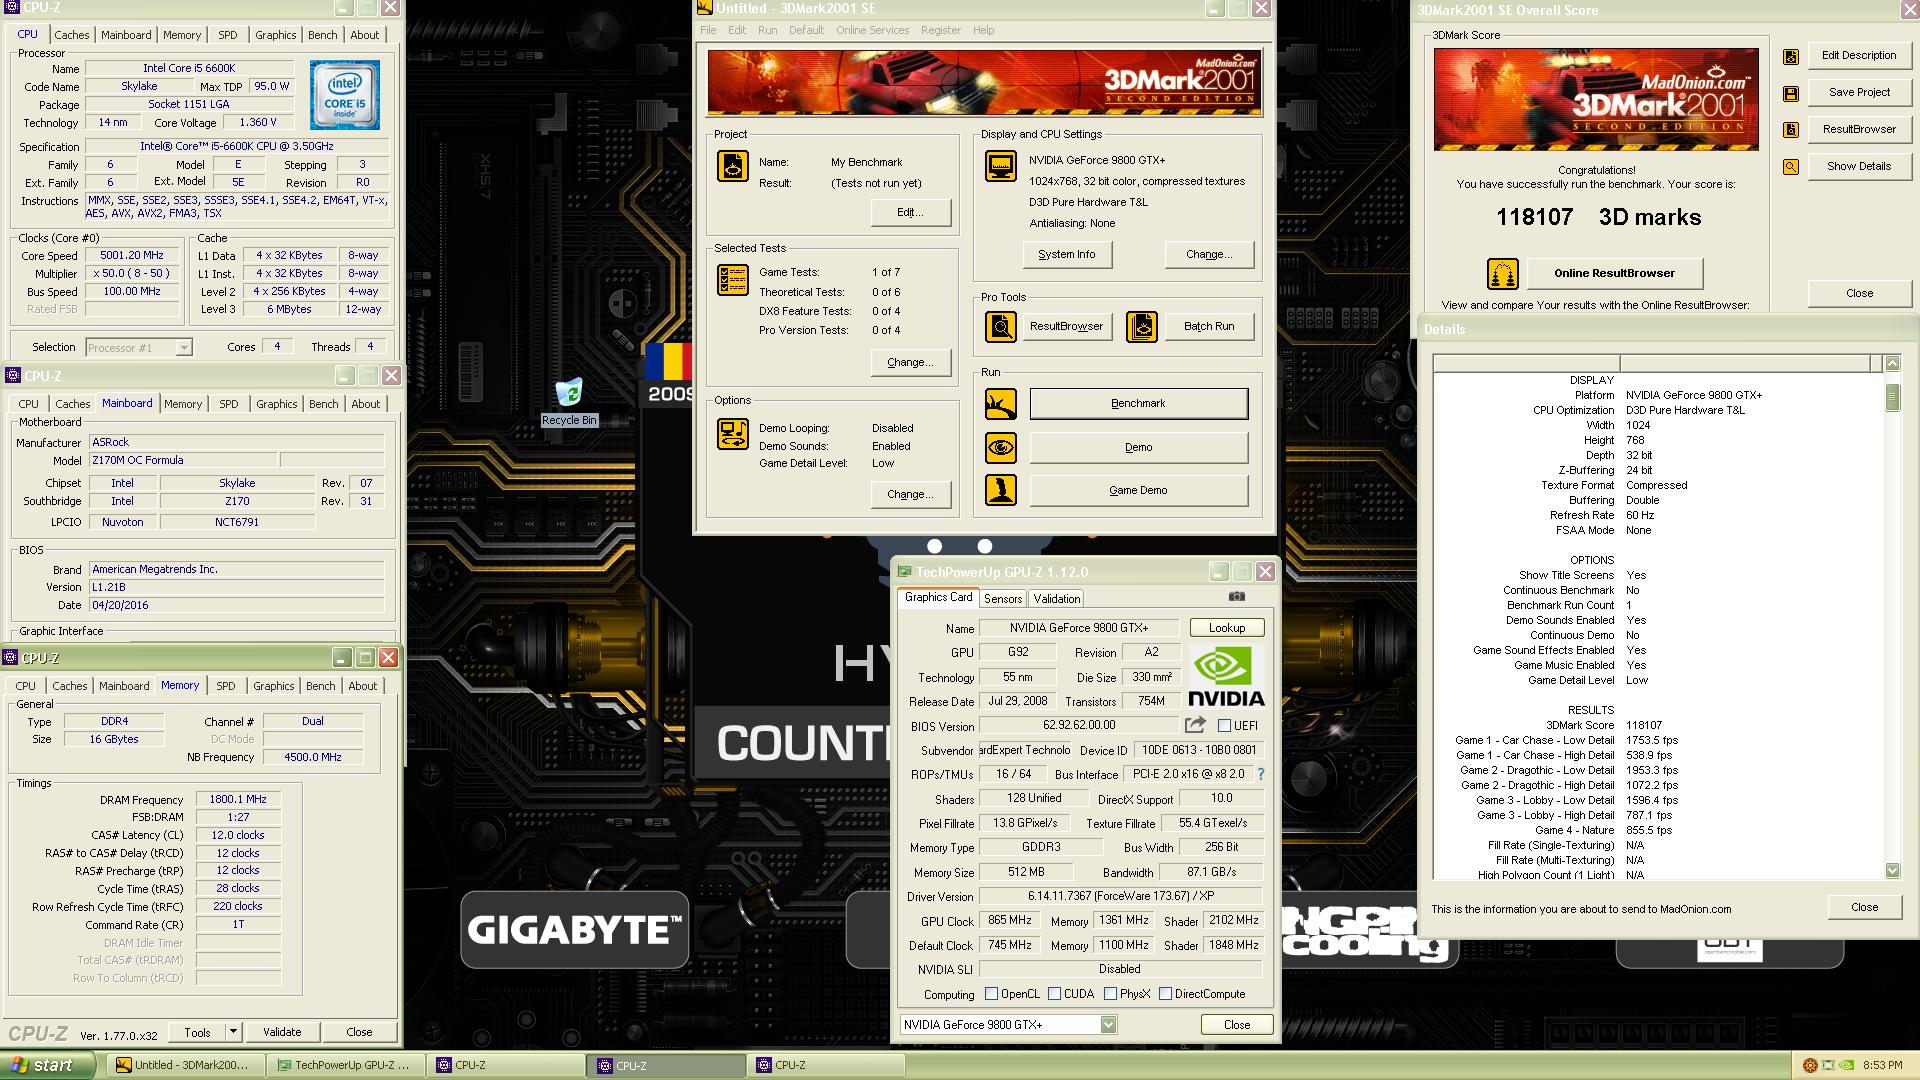Switch to the Validation tab in GPU-Z
Image resolution: width=1920 pixels, height=1080 pixels.
tap(1056, 599)
